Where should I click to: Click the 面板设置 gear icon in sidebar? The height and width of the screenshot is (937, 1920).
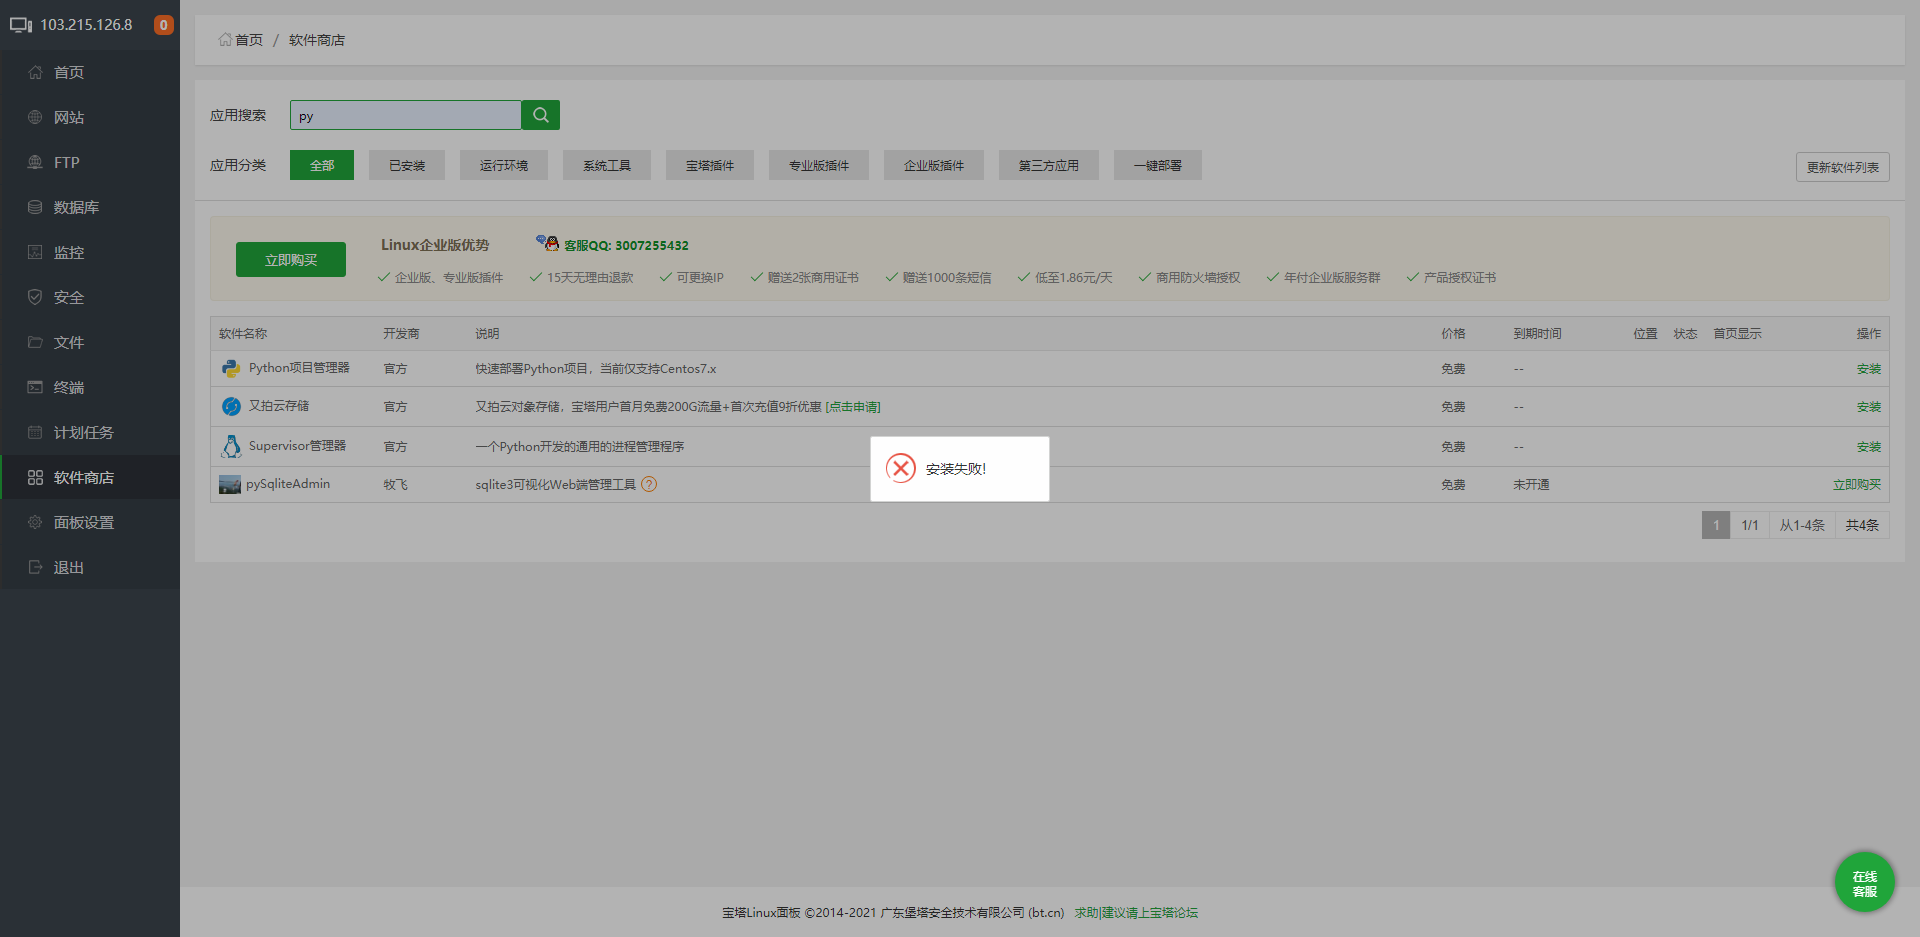(x=35, y=522)
